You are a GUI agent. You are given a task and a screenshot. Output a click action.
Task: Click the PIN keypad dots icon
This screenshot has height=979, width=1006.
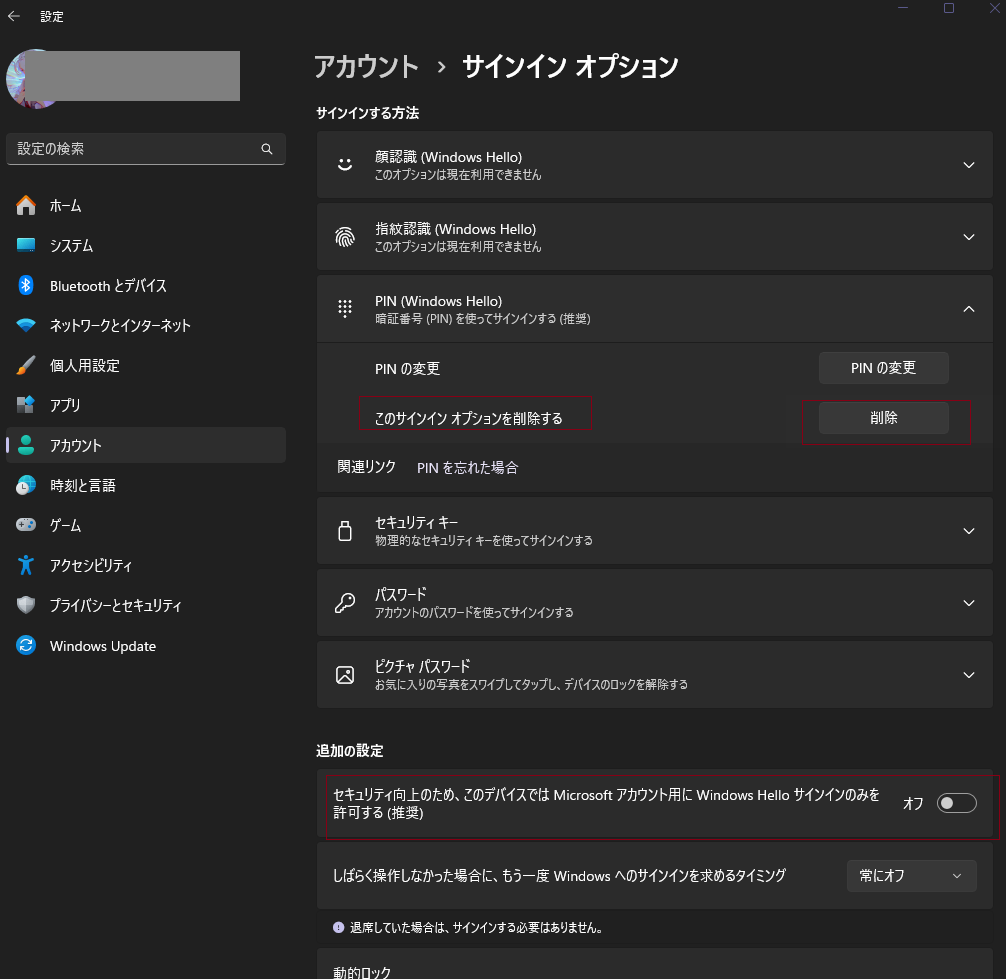(345, 309)
